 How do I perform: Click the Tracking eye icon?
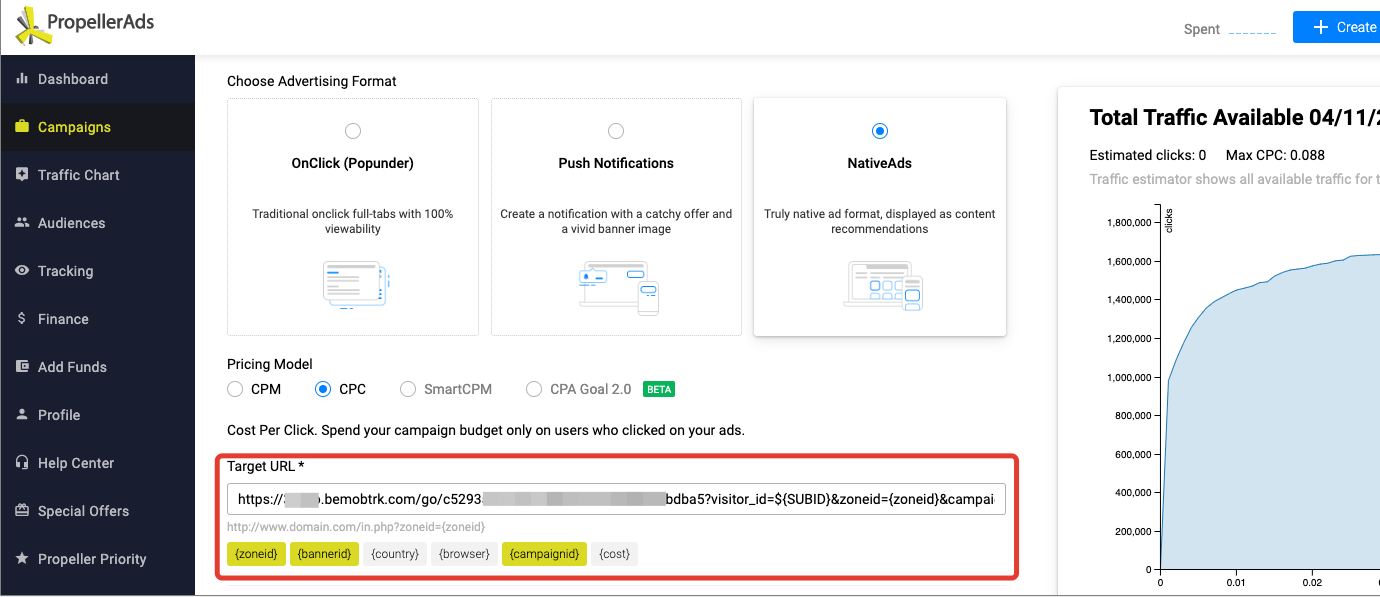click(22, 271)
